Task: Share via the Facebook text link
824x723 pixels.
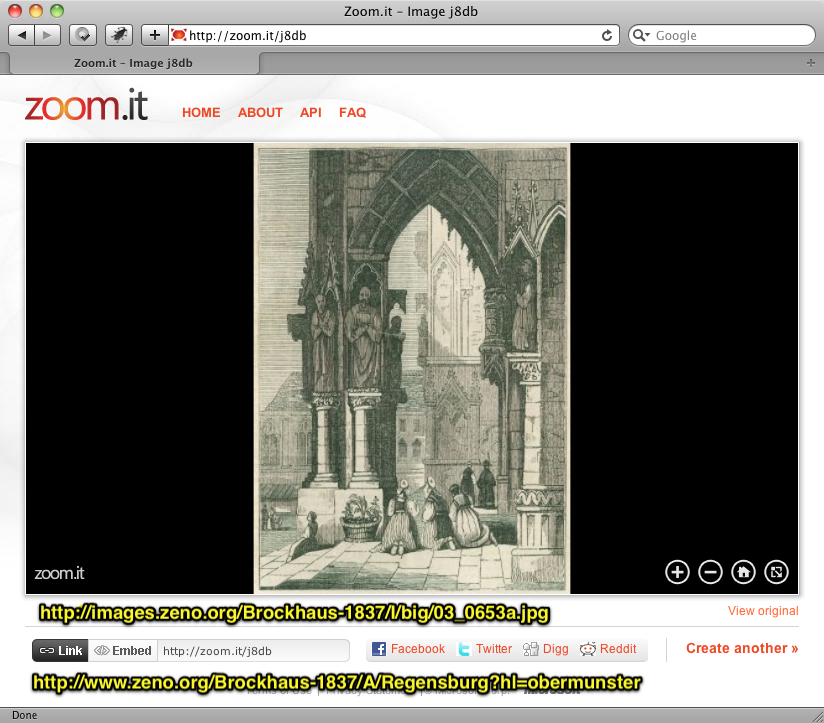Action: pyautogui.click(x=418, y=649)
